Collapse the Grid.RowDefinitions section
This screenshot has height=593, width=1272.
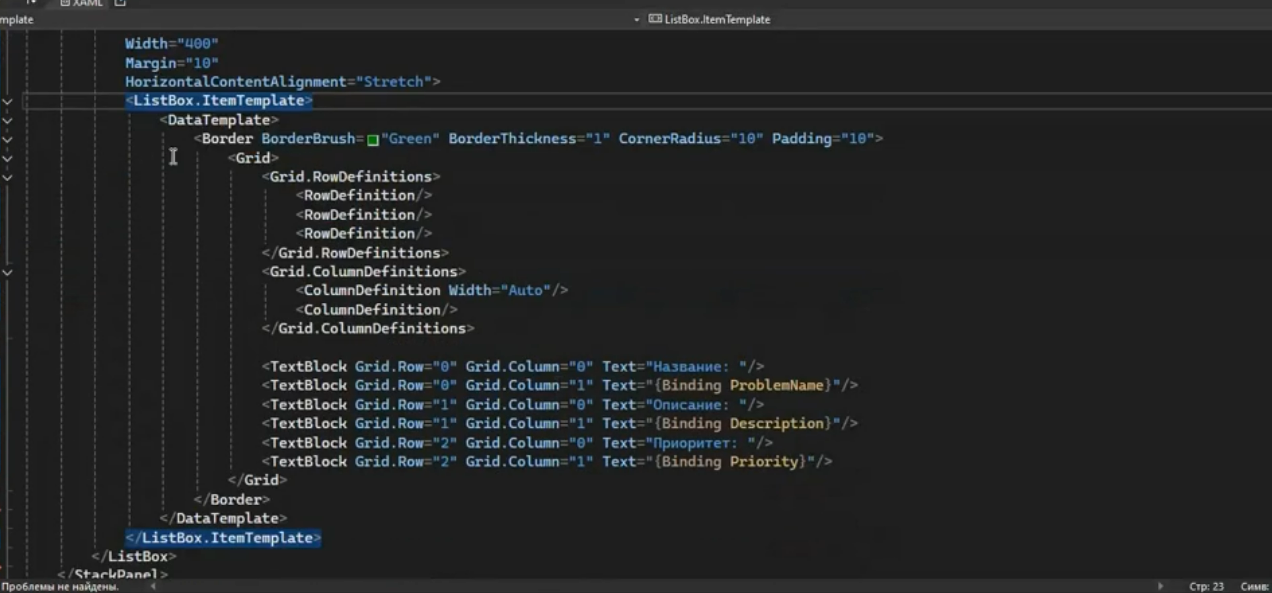click(x=7, y=177)
